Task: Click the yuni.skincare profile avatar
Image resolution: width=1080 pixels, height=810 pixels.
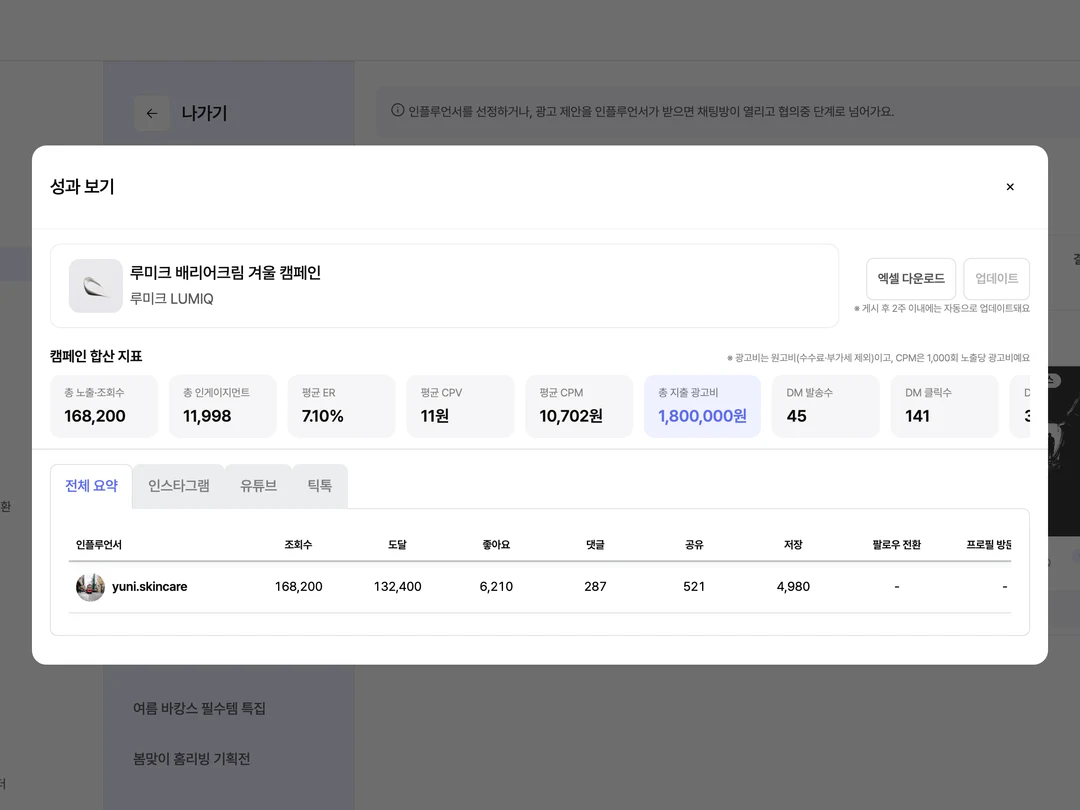Action: coord(90,587)
